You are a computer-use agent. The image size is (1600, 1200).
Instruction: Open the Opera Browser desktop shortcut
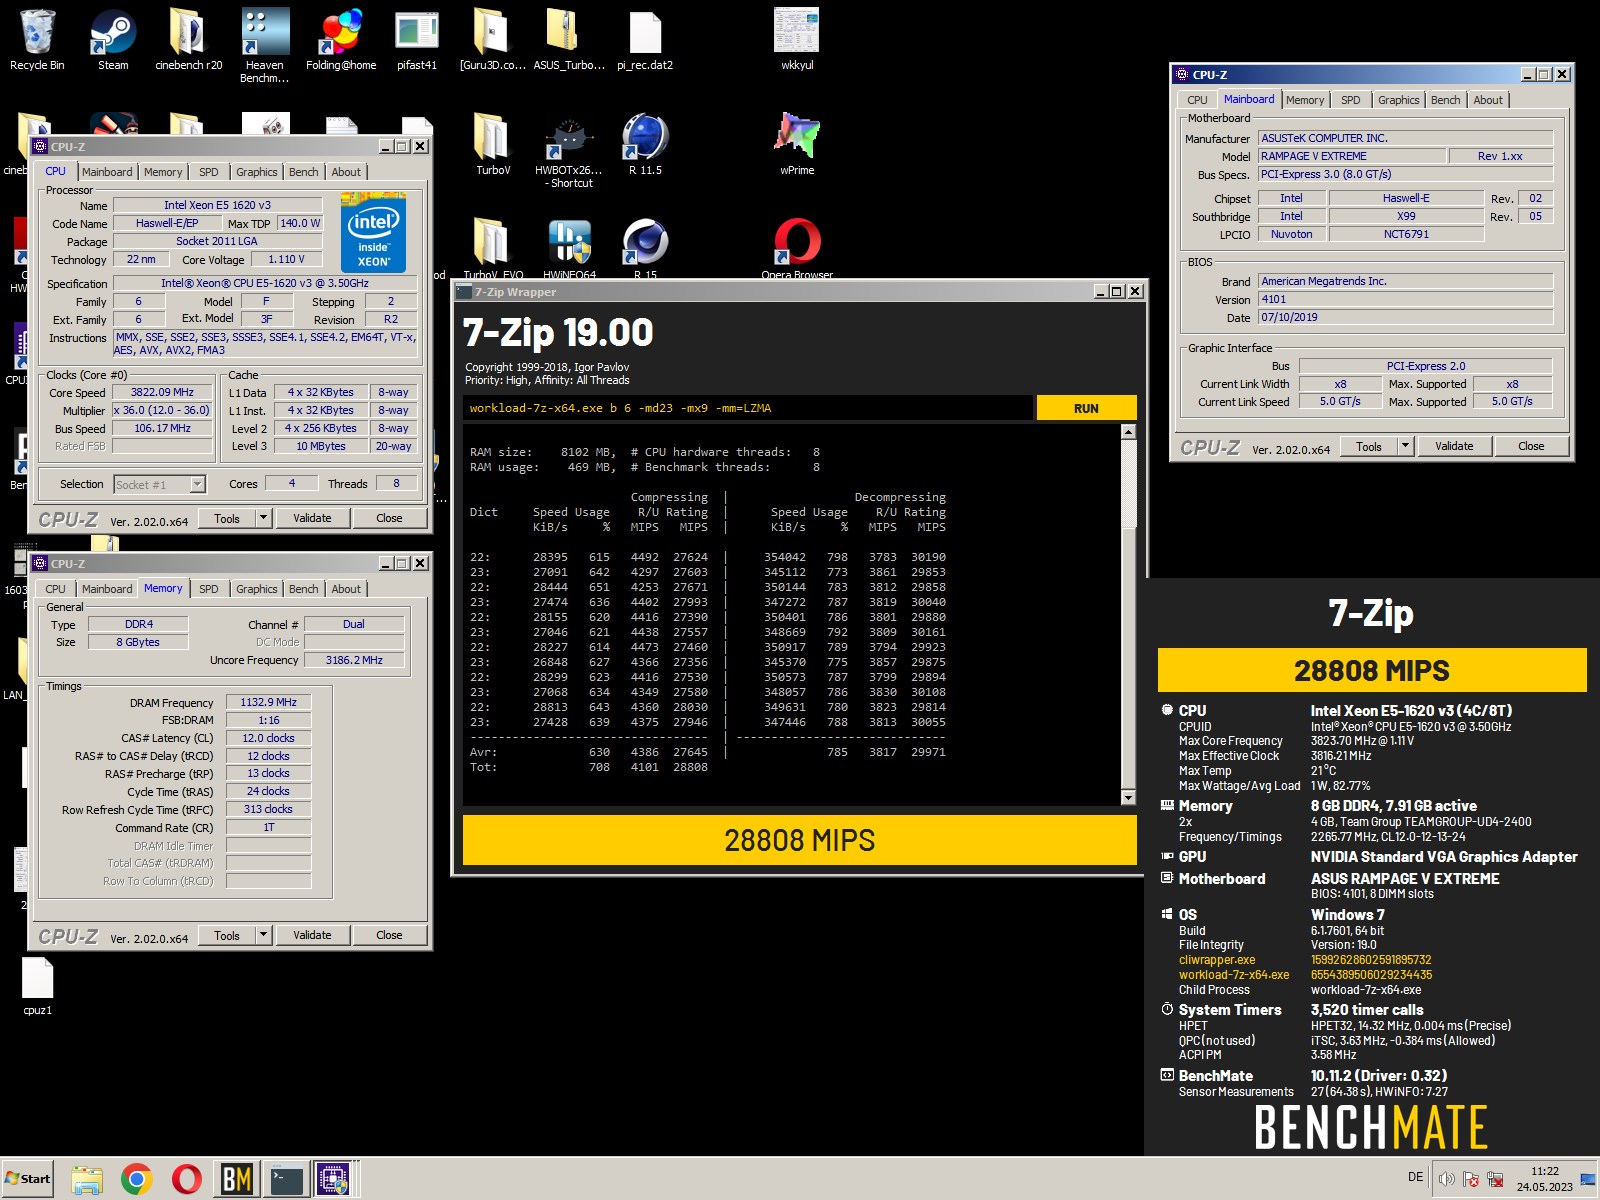pos(797,248)
